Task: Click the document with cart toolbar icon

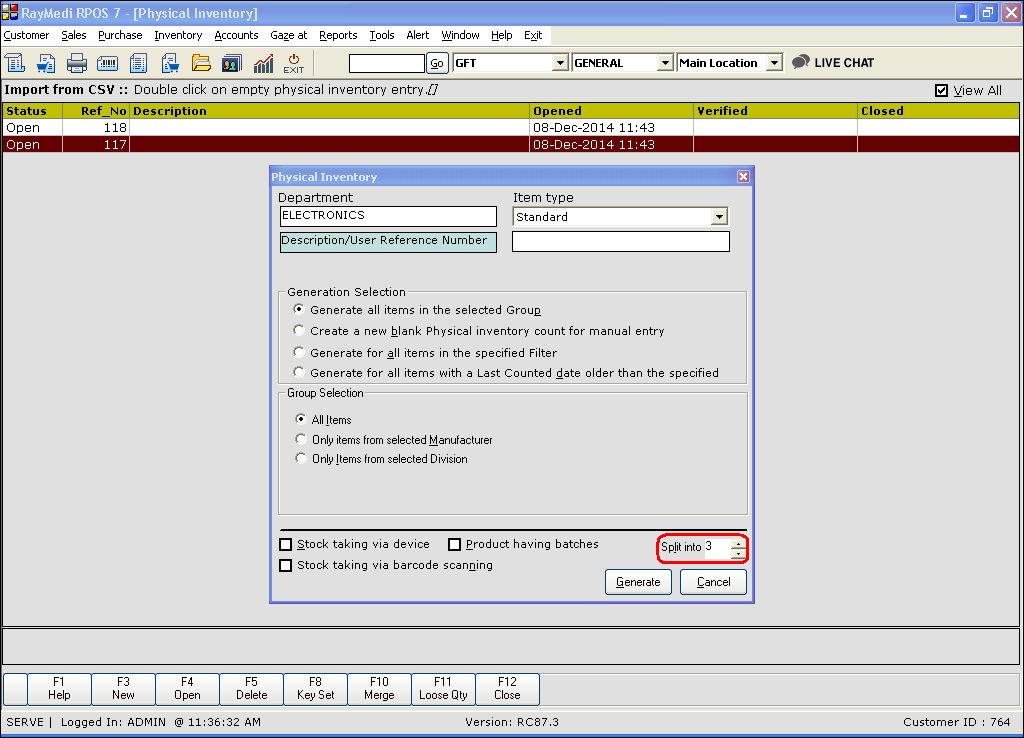Action: pyautogui.click(x=170, y=63)
